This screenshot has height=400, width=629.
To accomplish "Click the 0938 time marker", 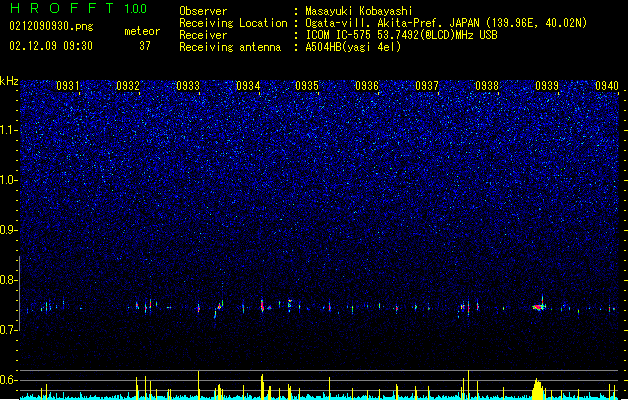I will tap(487, 85).
